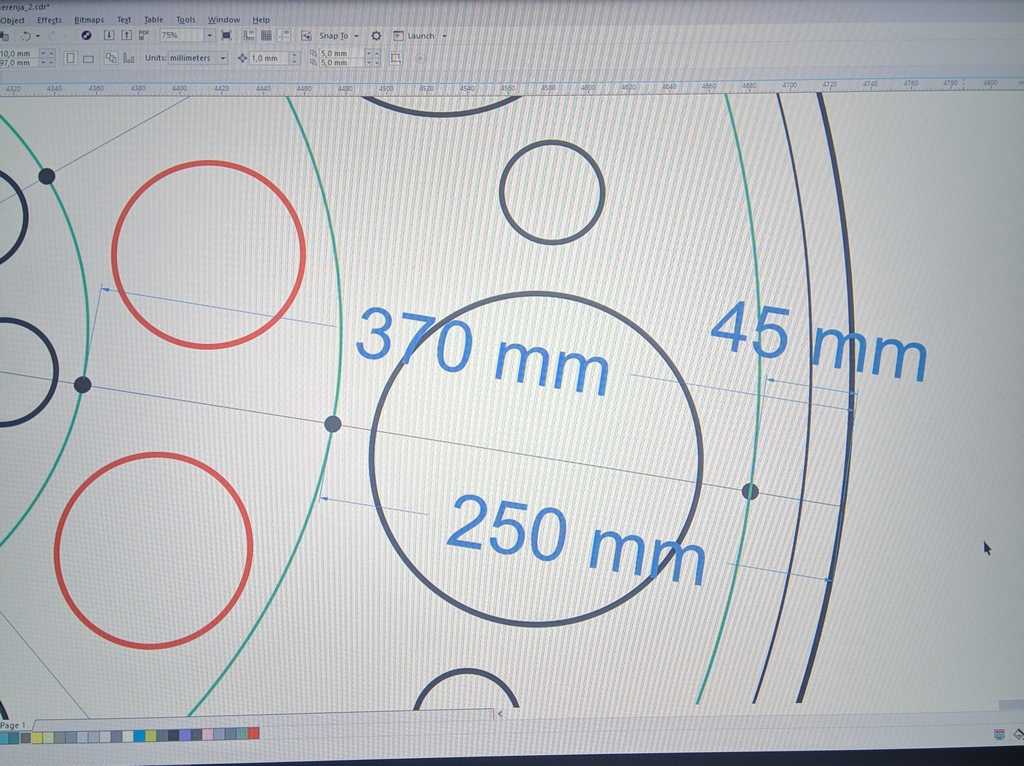This screenshot has height=766, width=1024.
Task: Click the page width field
Action: [18, 54]
